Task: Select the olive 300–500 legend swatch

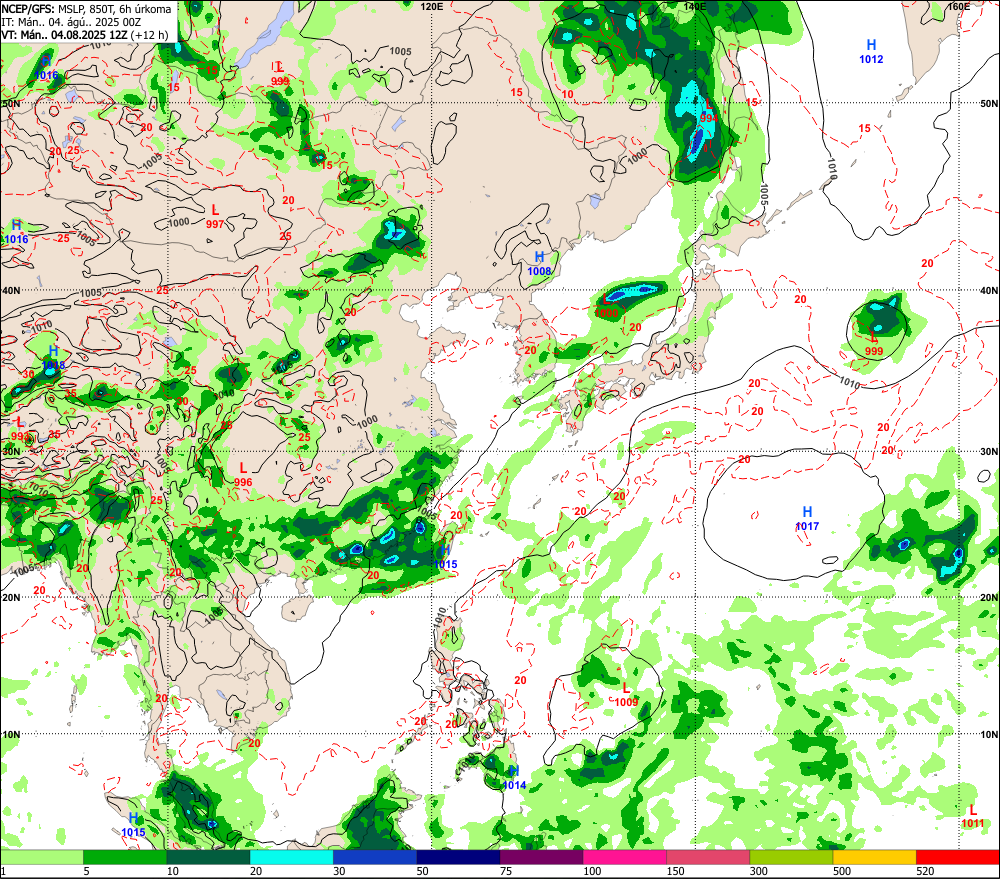Action: click(791, 857)
